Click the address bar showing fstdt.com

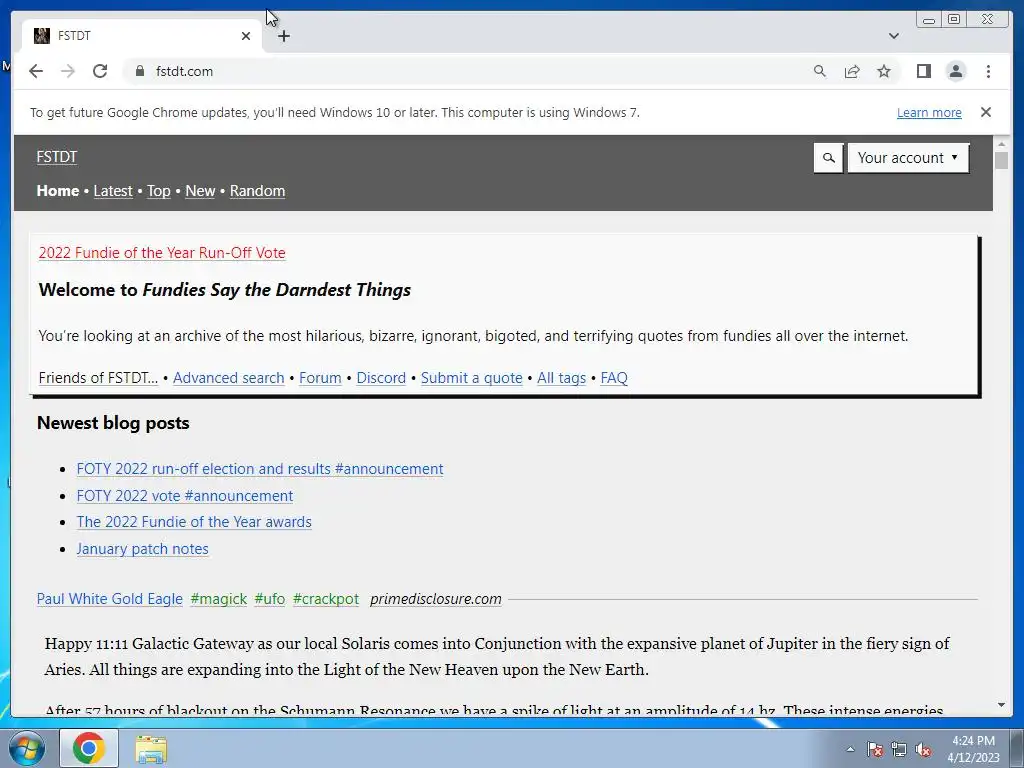click(x=457, y=71)
